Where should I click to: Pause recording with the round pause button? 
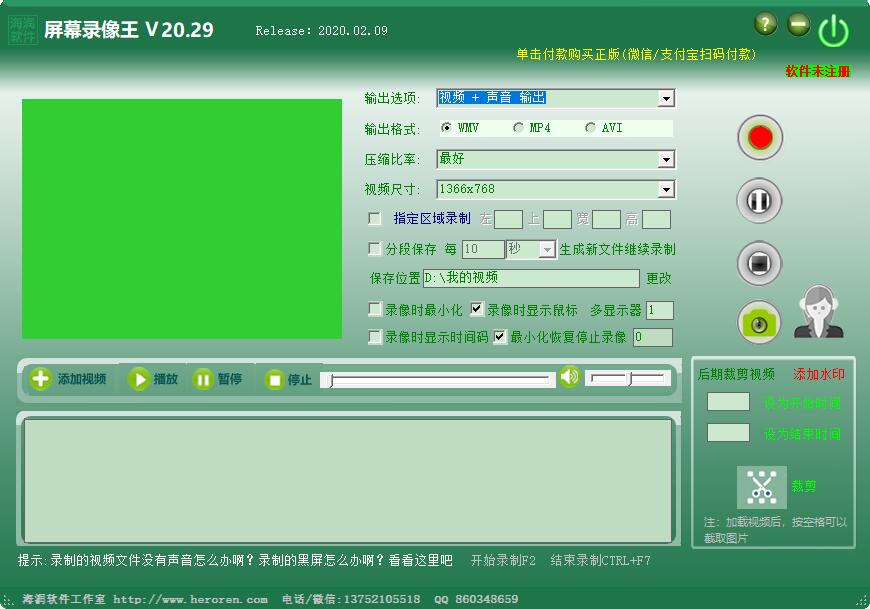759,200
